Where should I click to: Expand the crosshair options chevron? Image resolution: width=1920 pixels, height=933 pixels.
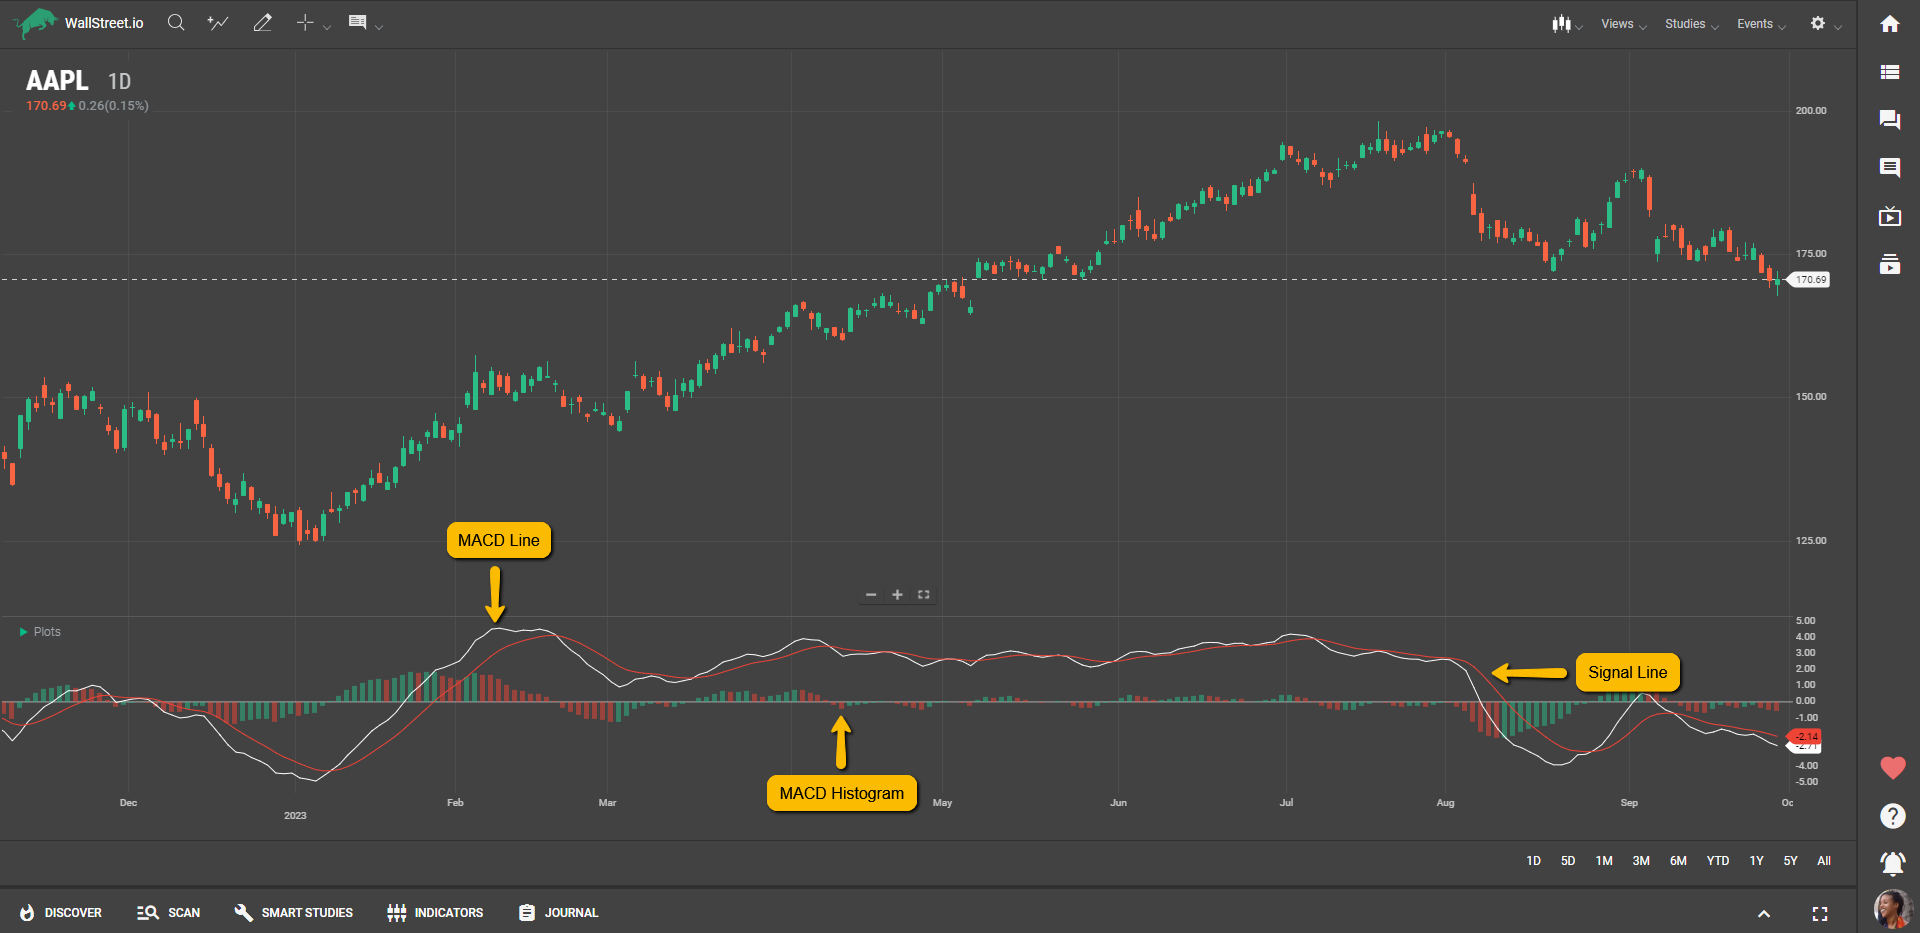click(x=327, y=27)
